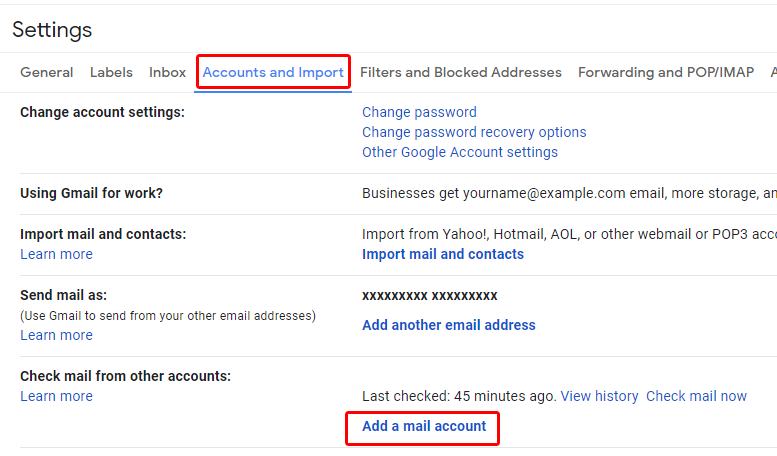Click Learn more under Check mail from other accounts
Image resolution: width=777 pixels, height=456 pixels.
56,396
